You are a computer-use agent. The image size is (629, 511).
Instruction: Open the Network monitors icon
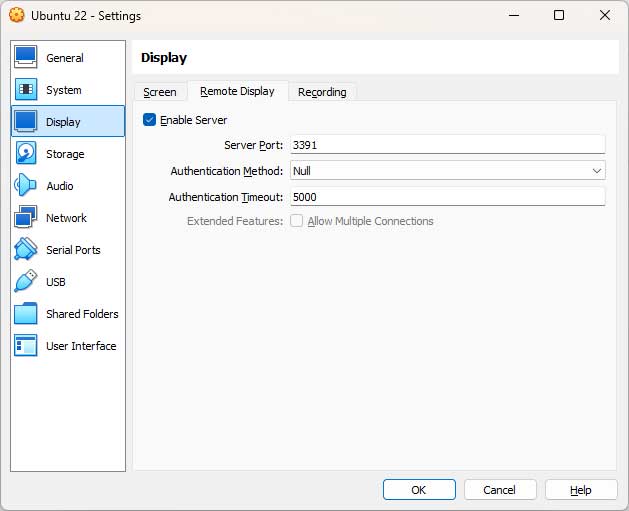coord(26,217)
